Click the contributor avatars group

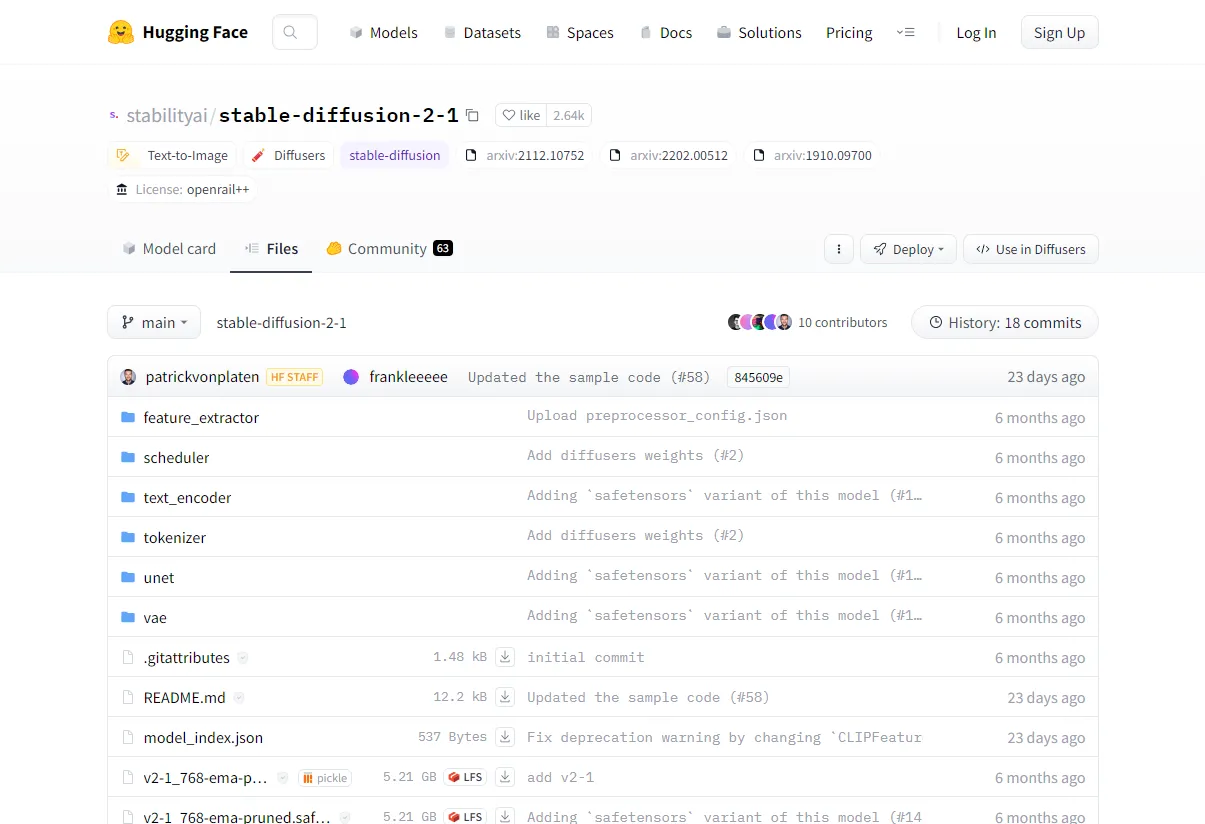click(759, 322)
